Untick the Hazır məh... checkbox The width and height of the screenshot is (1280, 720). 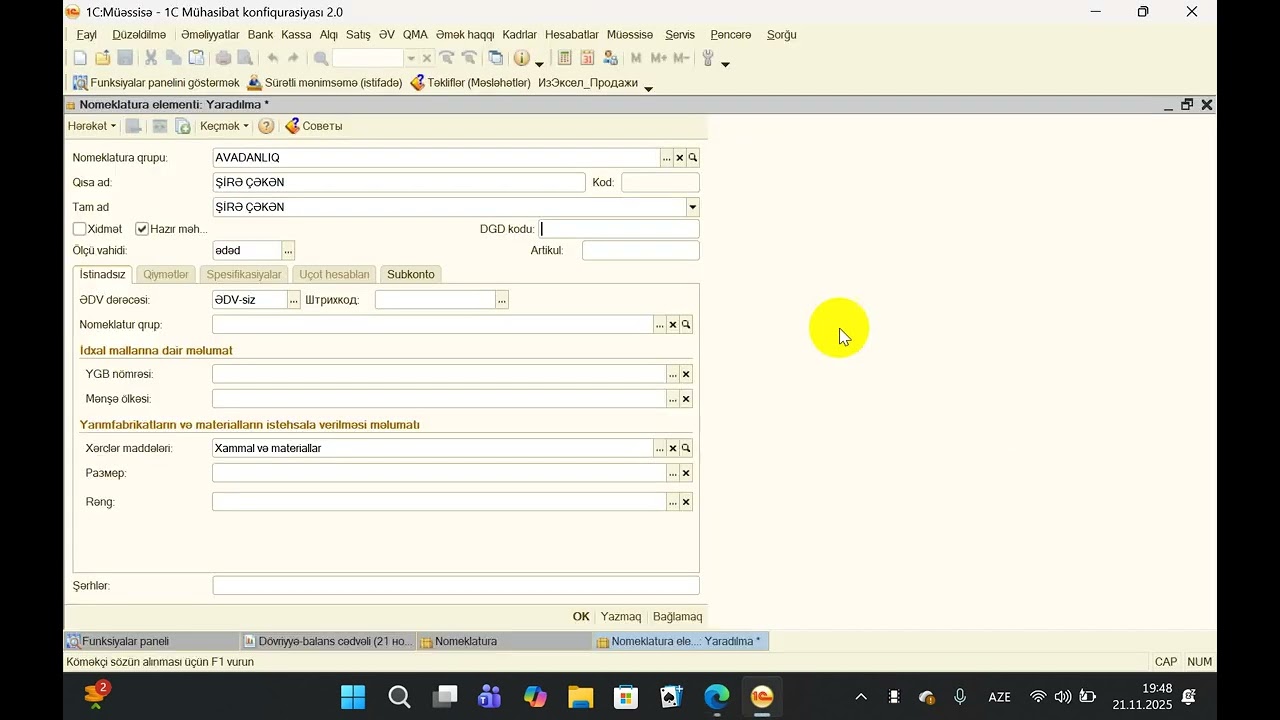point(142,229)
